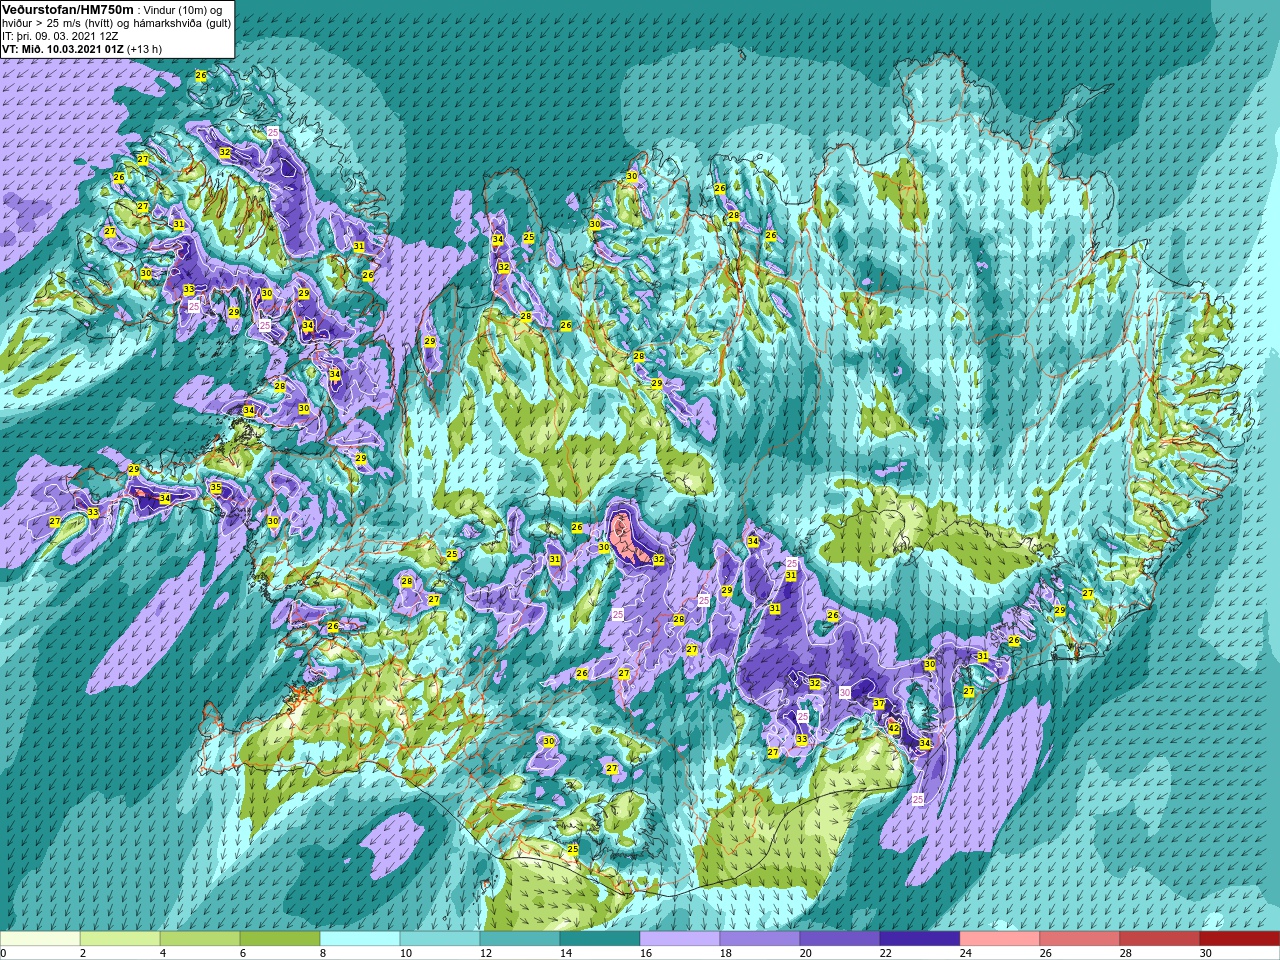Select the dark teal 14–16 legend swatch
The image size is (1280, 960).
[x=600, y=939]
